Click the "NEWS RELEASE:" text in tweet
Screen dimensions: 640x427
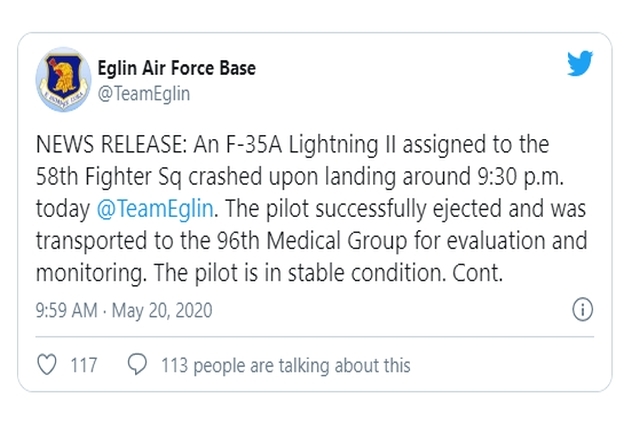click(x=111, y=145)
